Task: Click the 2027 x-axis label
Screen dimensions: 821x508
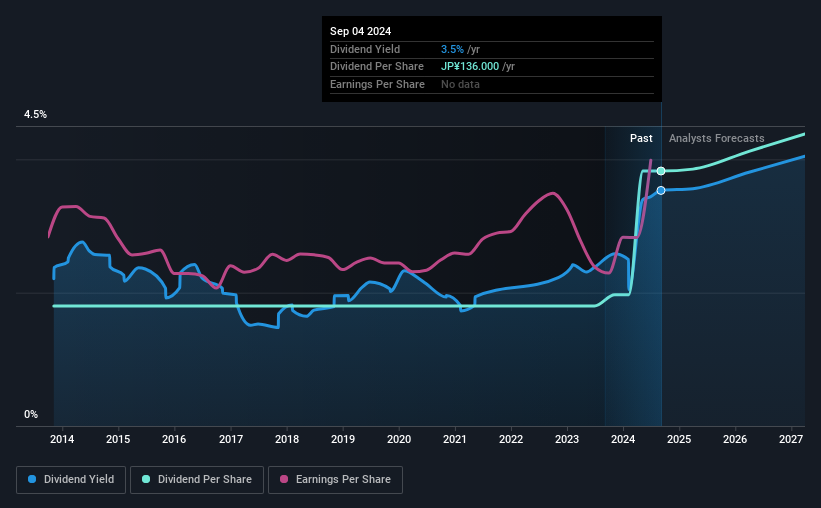Action: click(791, 439)
